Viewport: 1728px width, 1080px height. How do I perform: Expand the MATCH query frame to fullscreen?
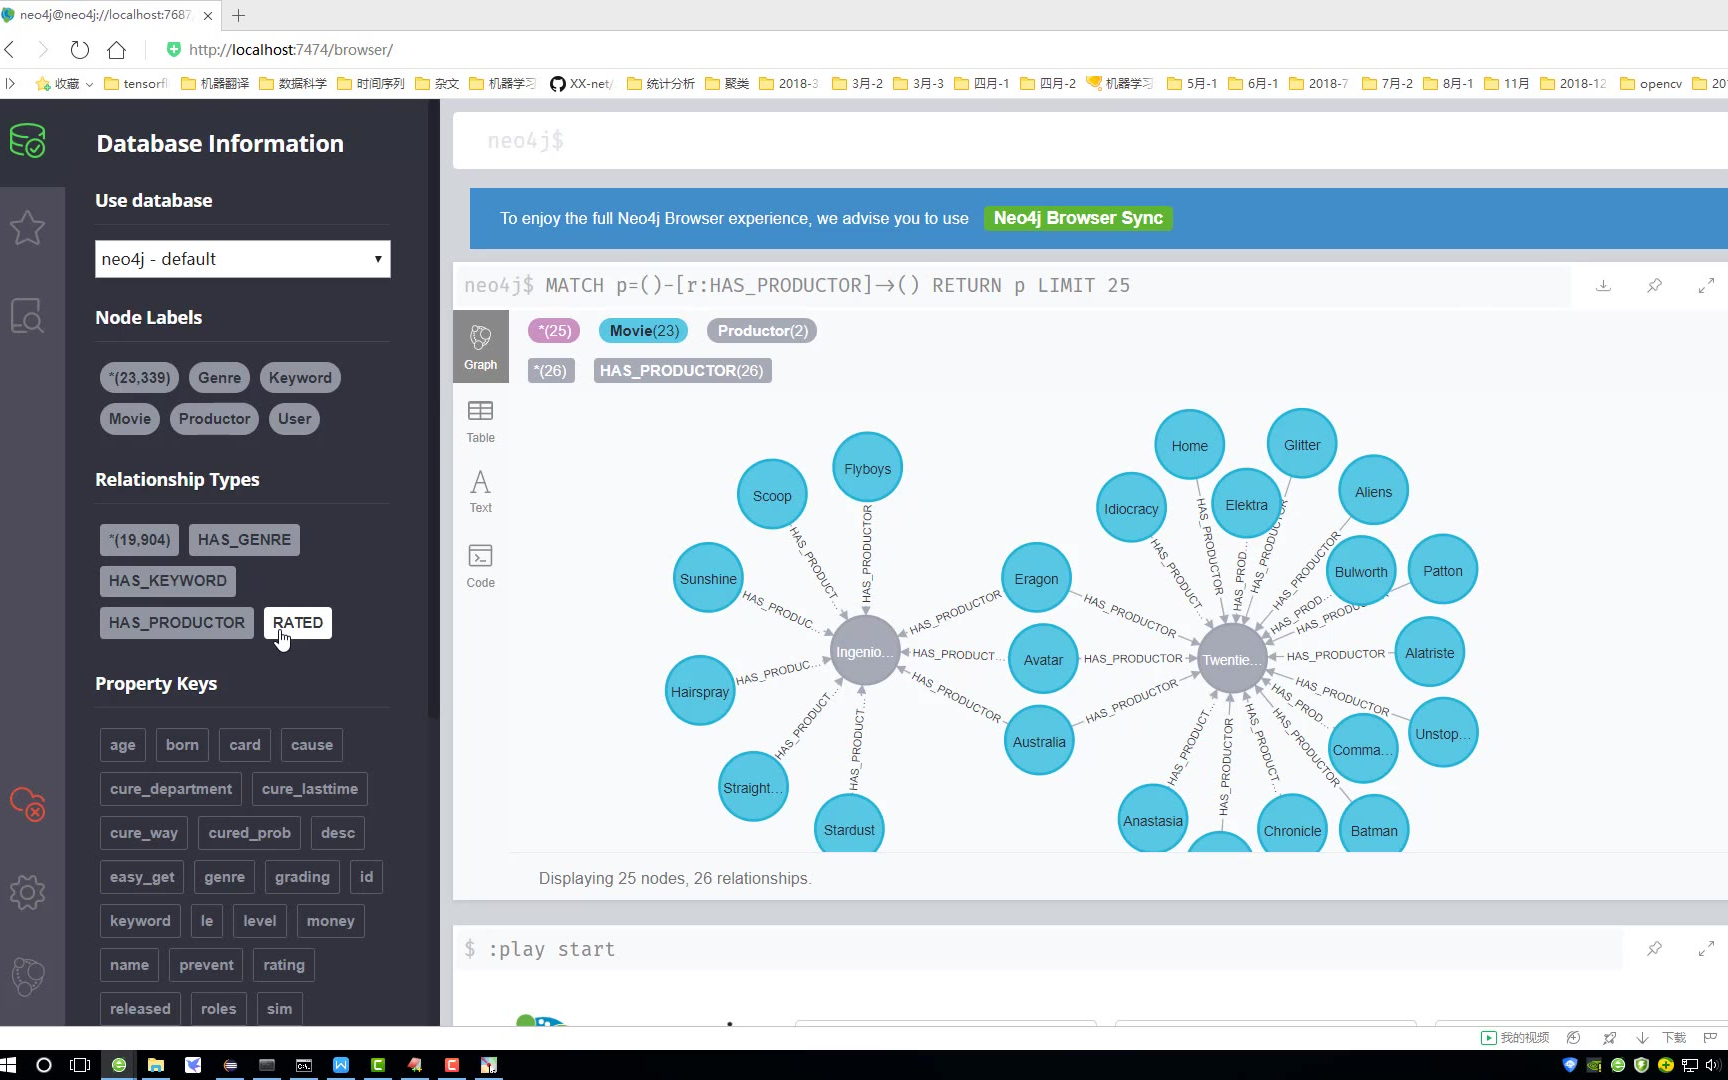coord(1706,286)
